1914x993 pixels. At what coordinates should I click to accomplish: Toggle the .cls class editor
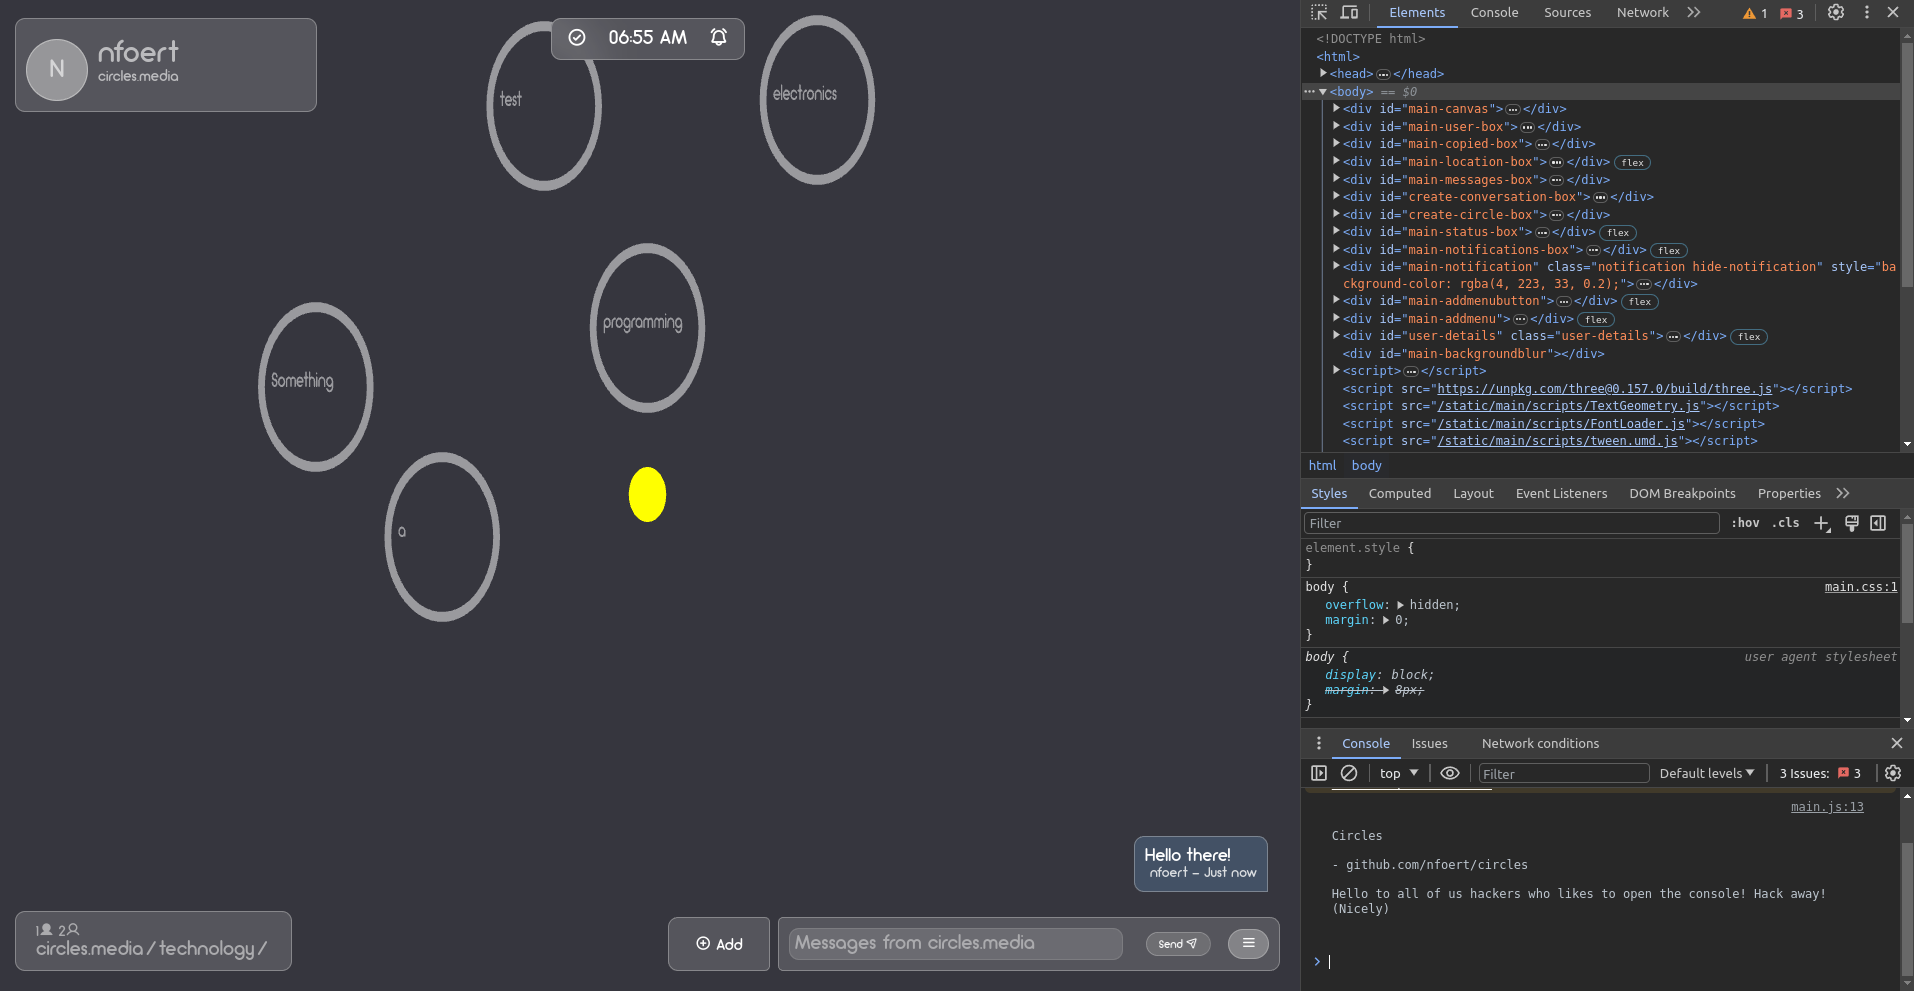(x=1784, y=523)
